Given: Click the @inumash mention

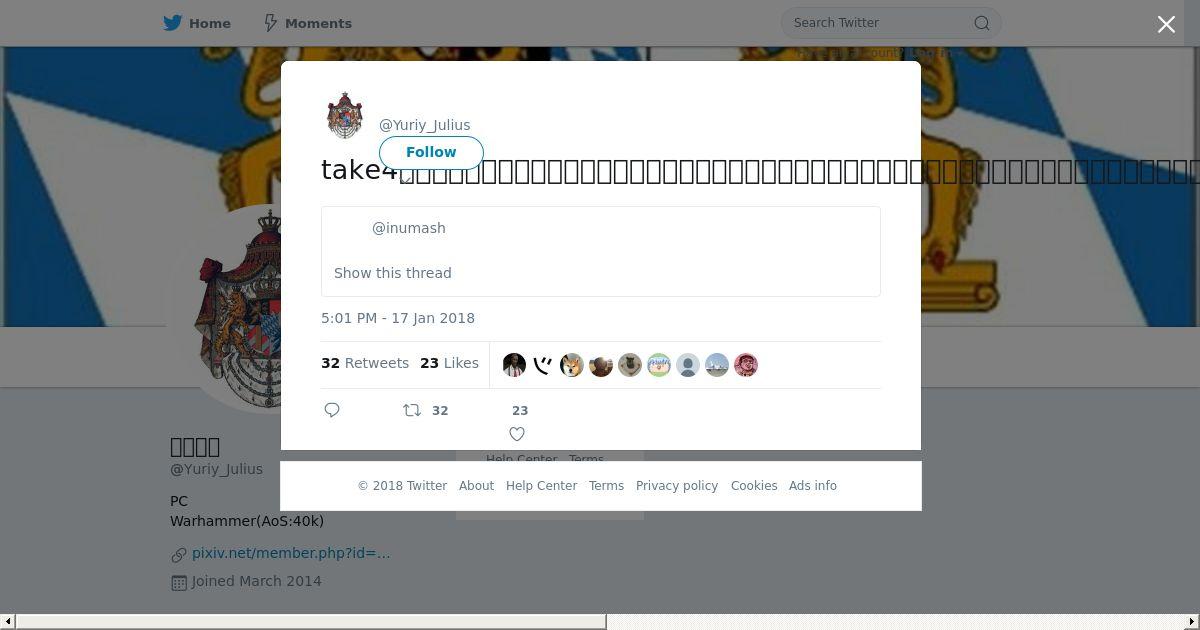Looking at the screenshot, I should 409,228.
